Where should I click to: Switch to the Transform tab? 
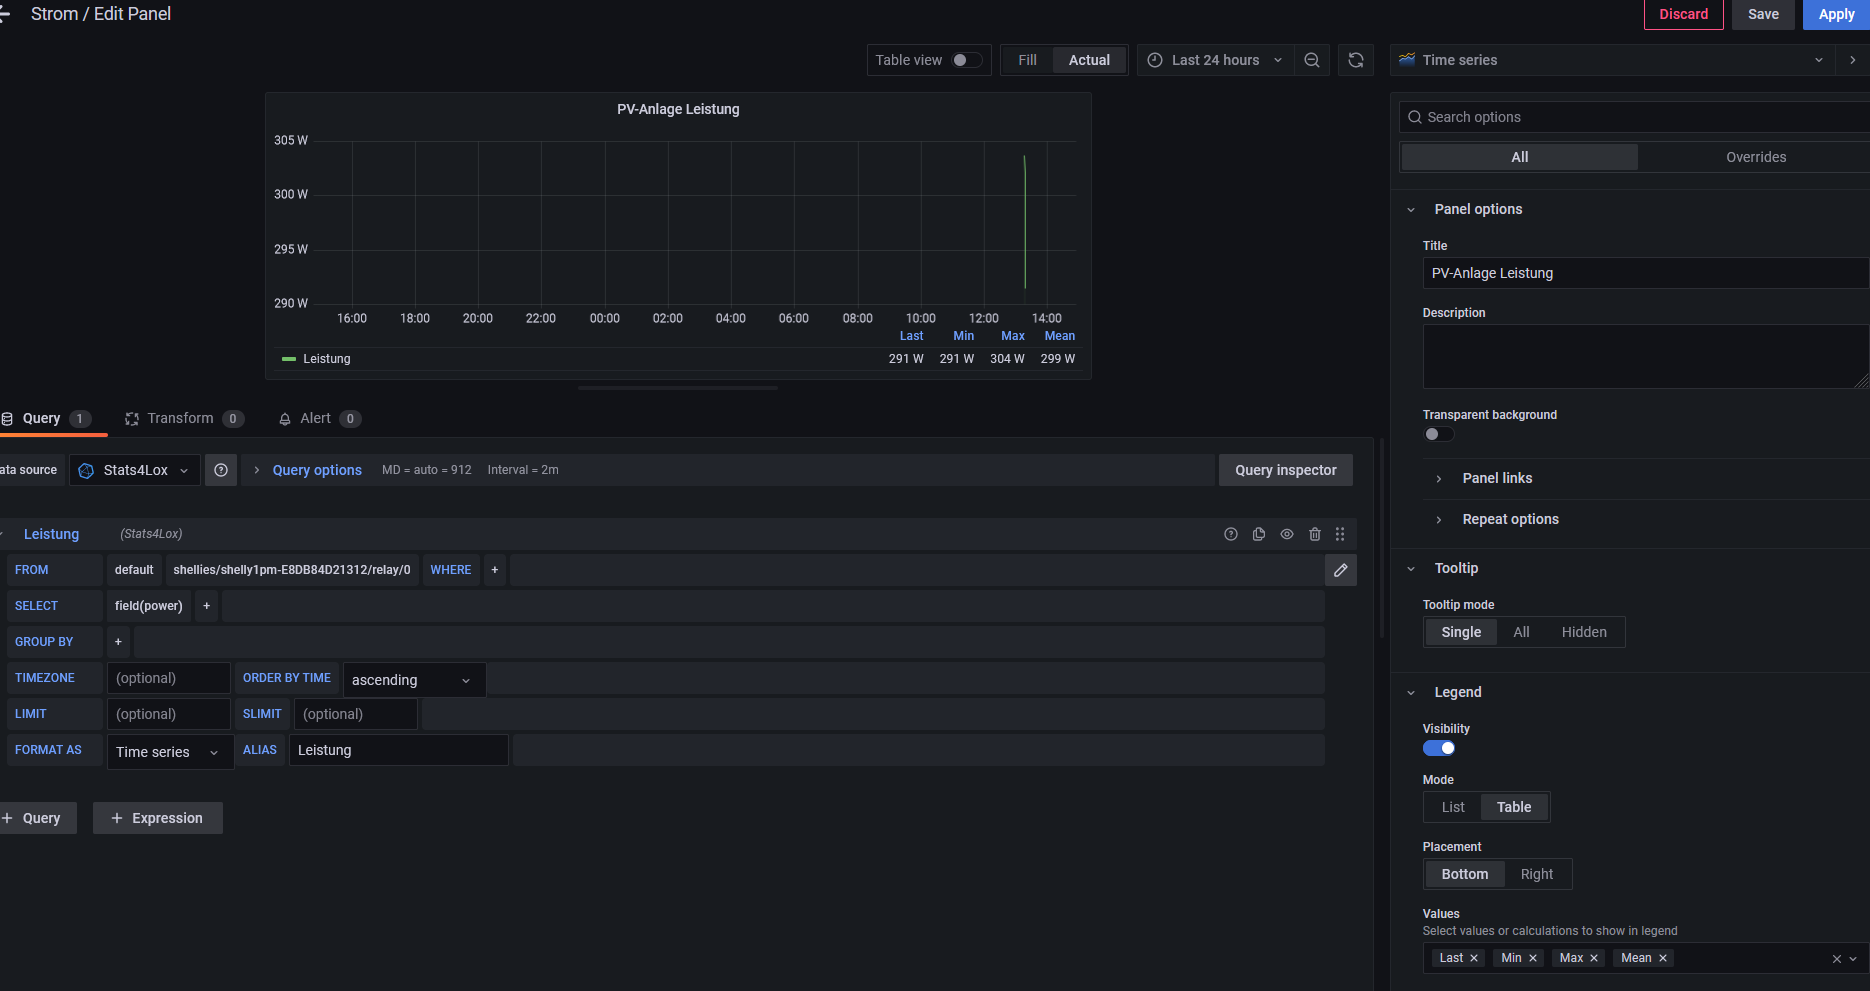[x=180, y=418]
